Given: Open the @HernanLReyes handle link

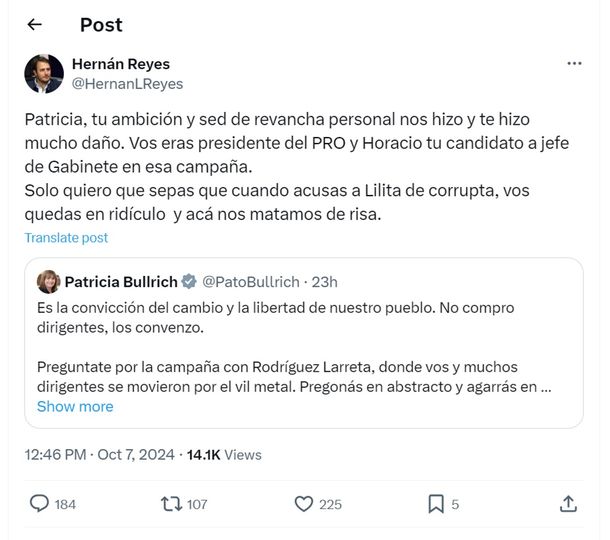Looking at the screenshot, I should [x=127, y=84].
